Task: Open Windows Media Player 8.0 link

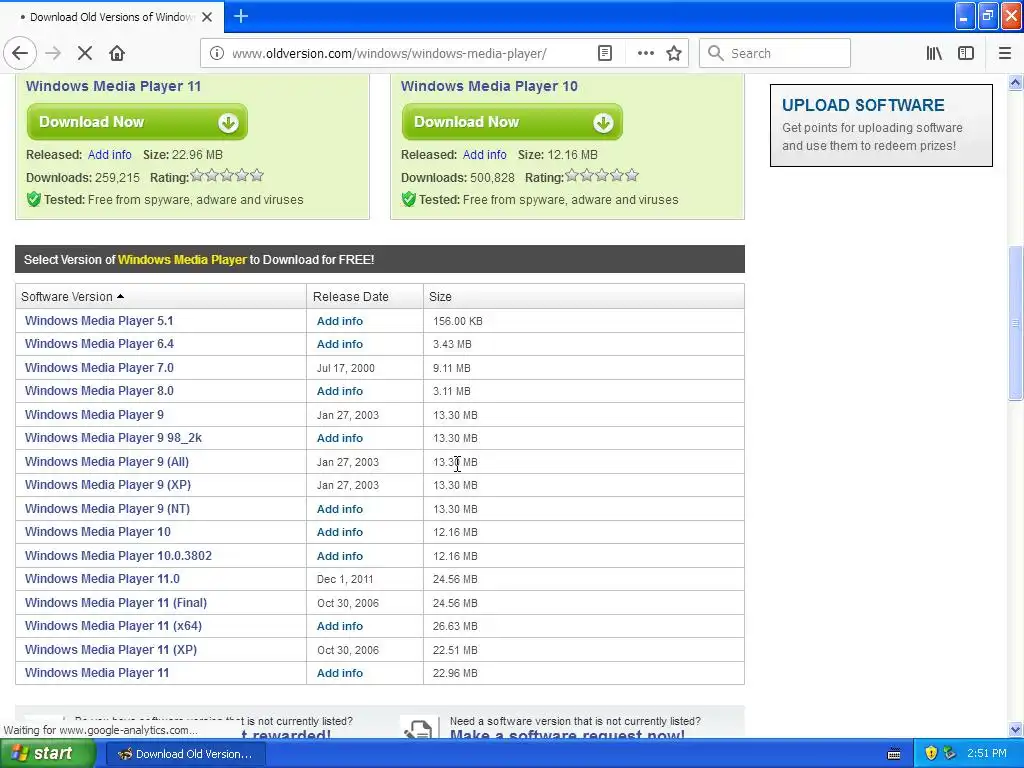Action: pyautogui.click(x=99, y=391)
